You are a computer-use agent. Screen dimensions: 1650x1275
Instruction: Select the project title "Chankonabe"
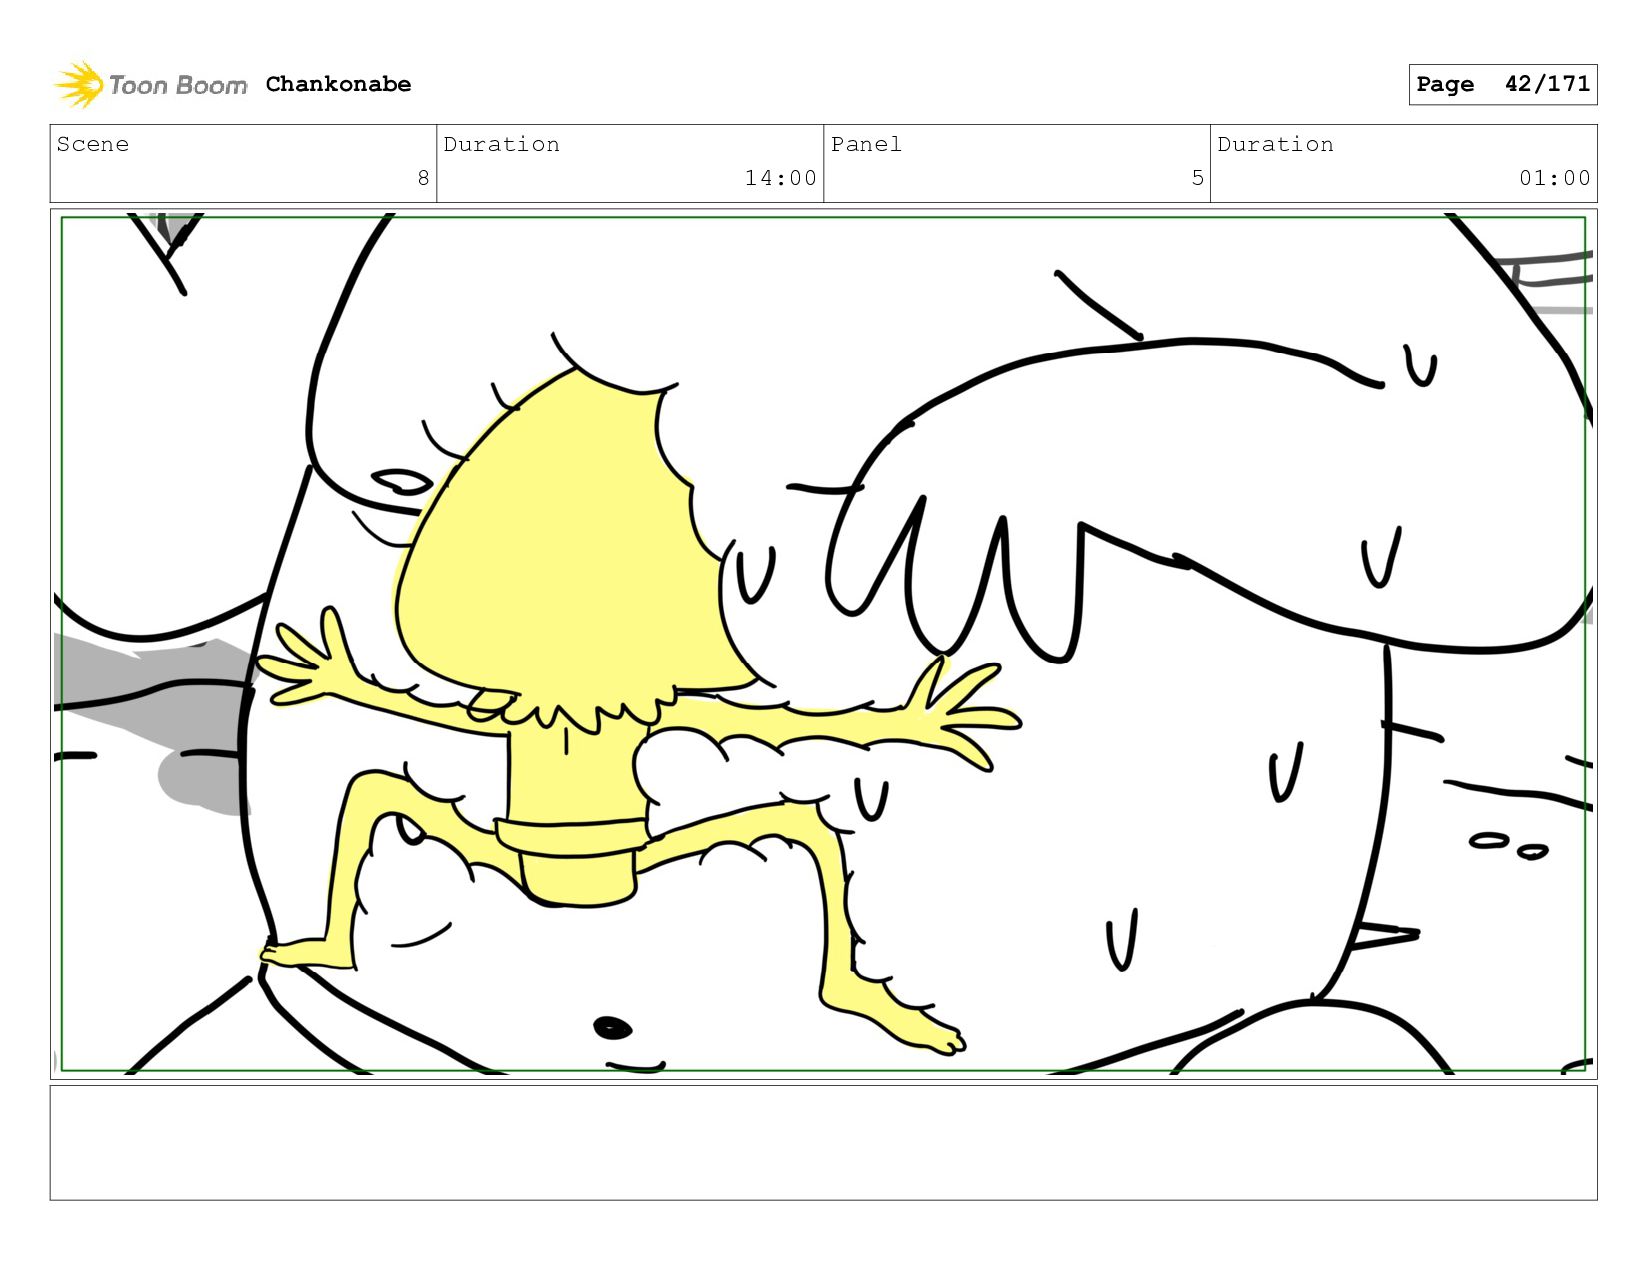pos(338,84)
